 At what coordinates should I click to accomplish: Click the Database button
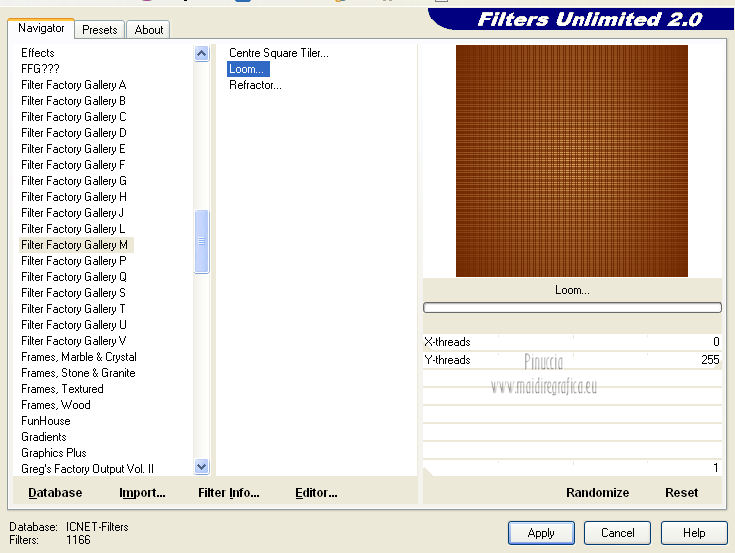[x=55, y=493]
